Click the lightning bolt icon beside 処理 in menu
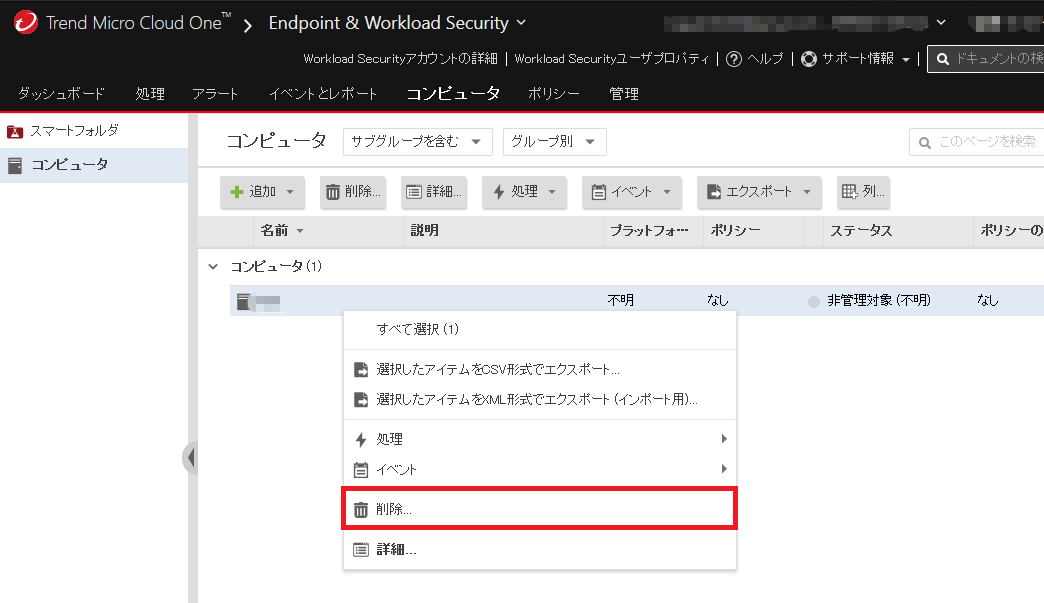The image size is (1044, 603). [361, 439]
